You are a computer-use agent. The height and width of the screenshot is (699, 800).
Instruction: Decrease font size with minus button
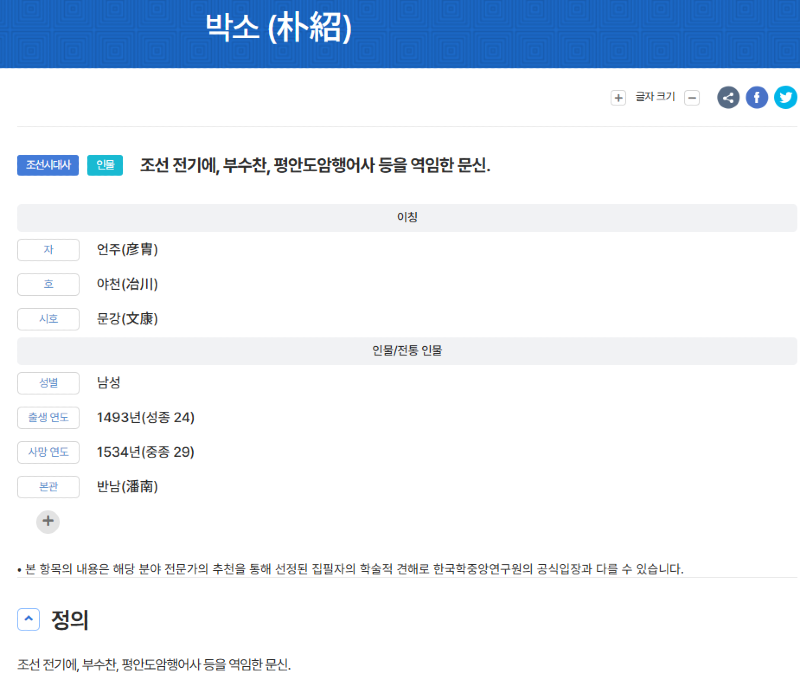(692, 98)
